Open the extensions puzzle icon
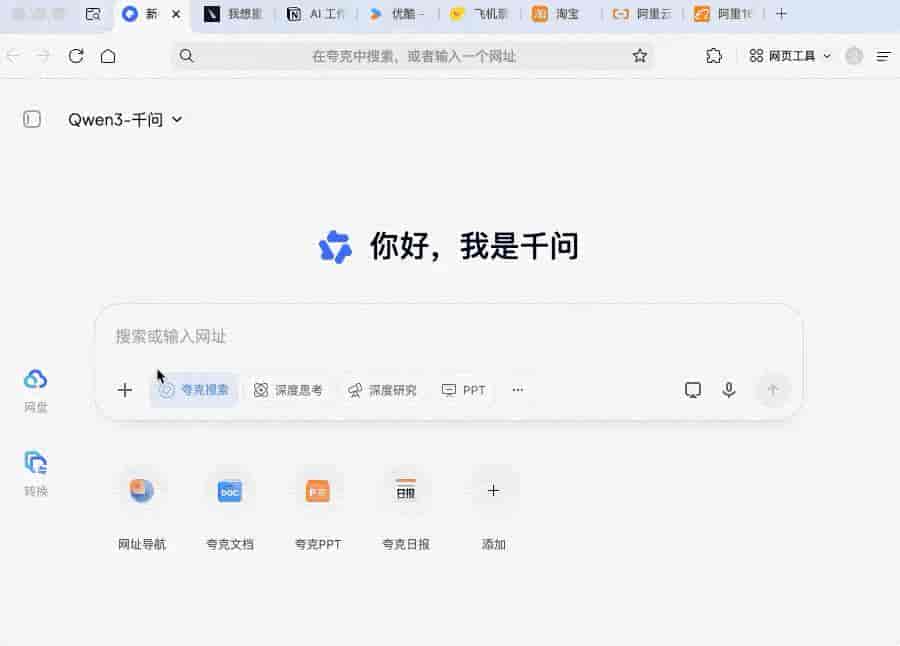Screen dimensions: 900x646 tap(713, 56)
